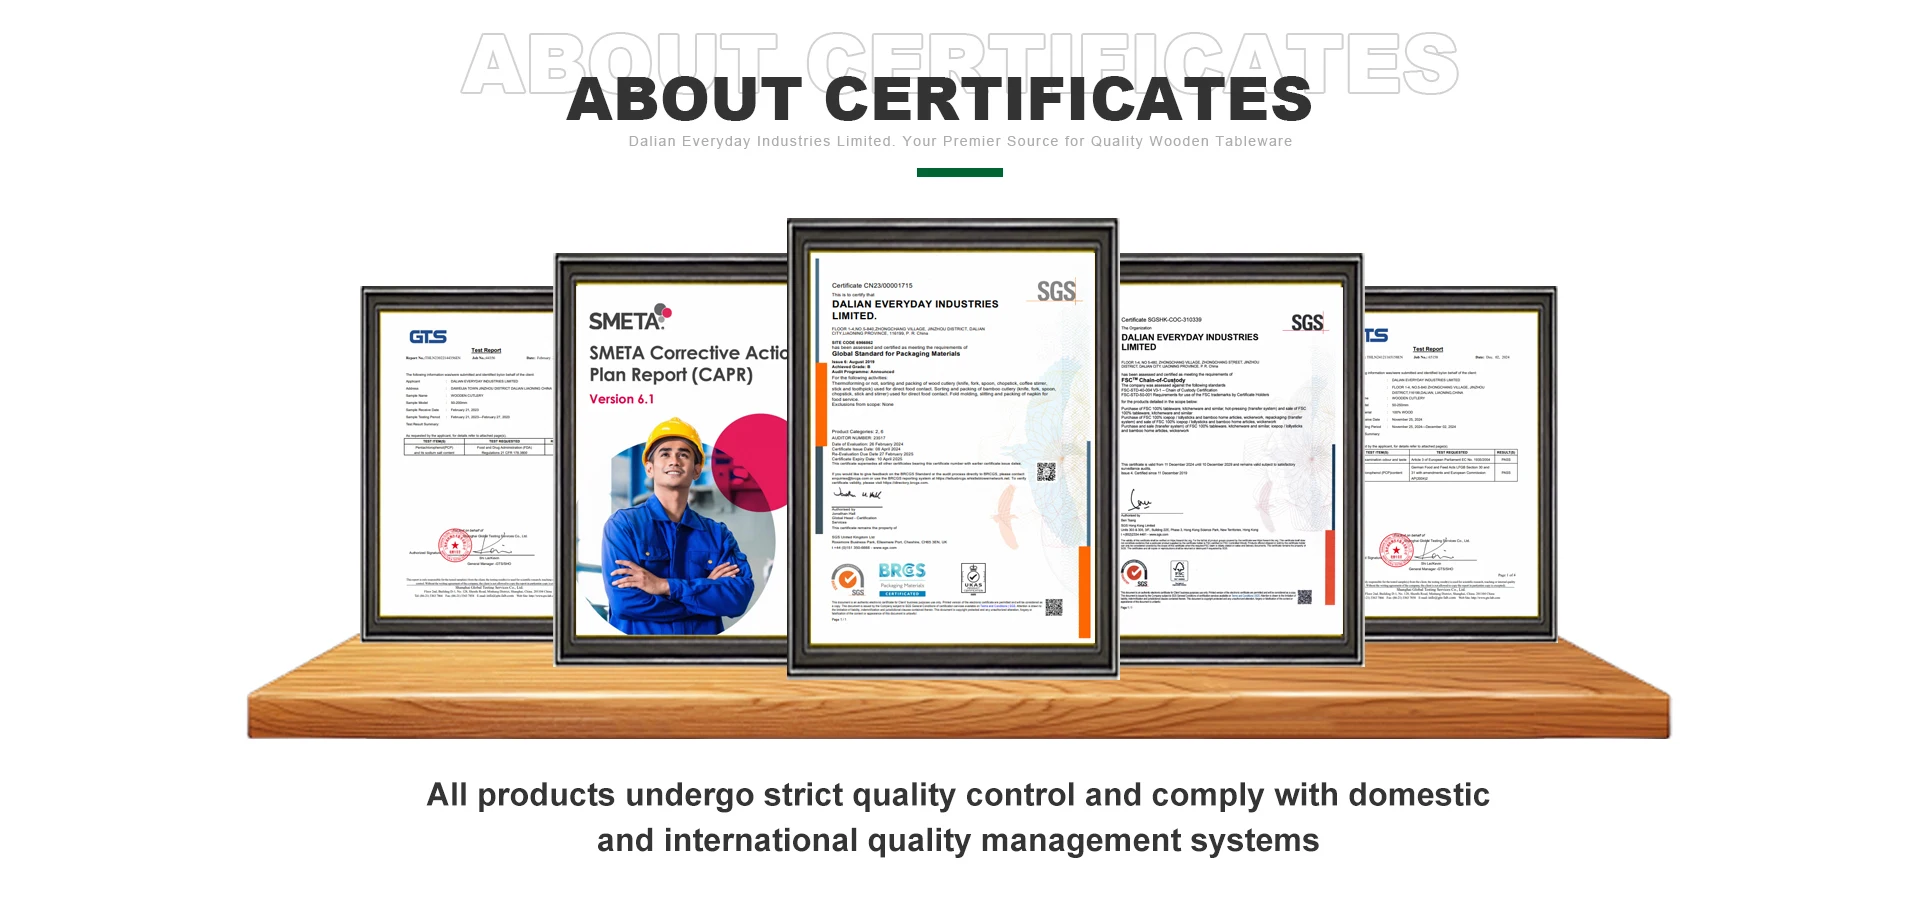The height and width of the screenshot is (921, 1920).
Task: Click the 'Version 6.1' text on SMETA report
Action: [x=621, y=399]
